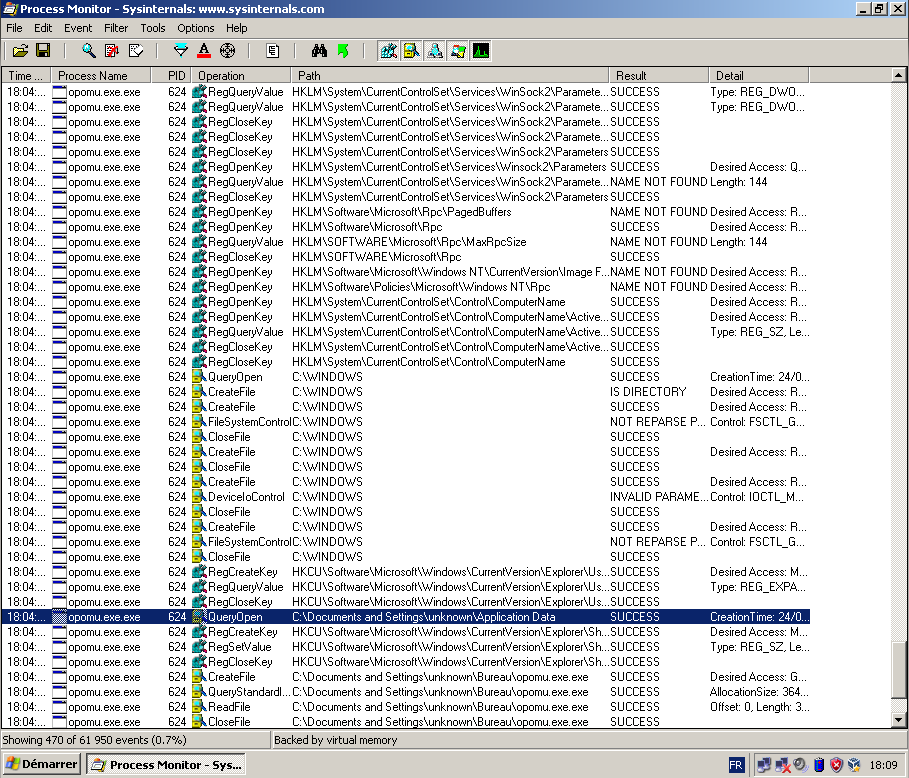Screen dimensions: 909x778
Task: Open the Highlight tool with red-underlined A
Action: (x=204, y=50)
